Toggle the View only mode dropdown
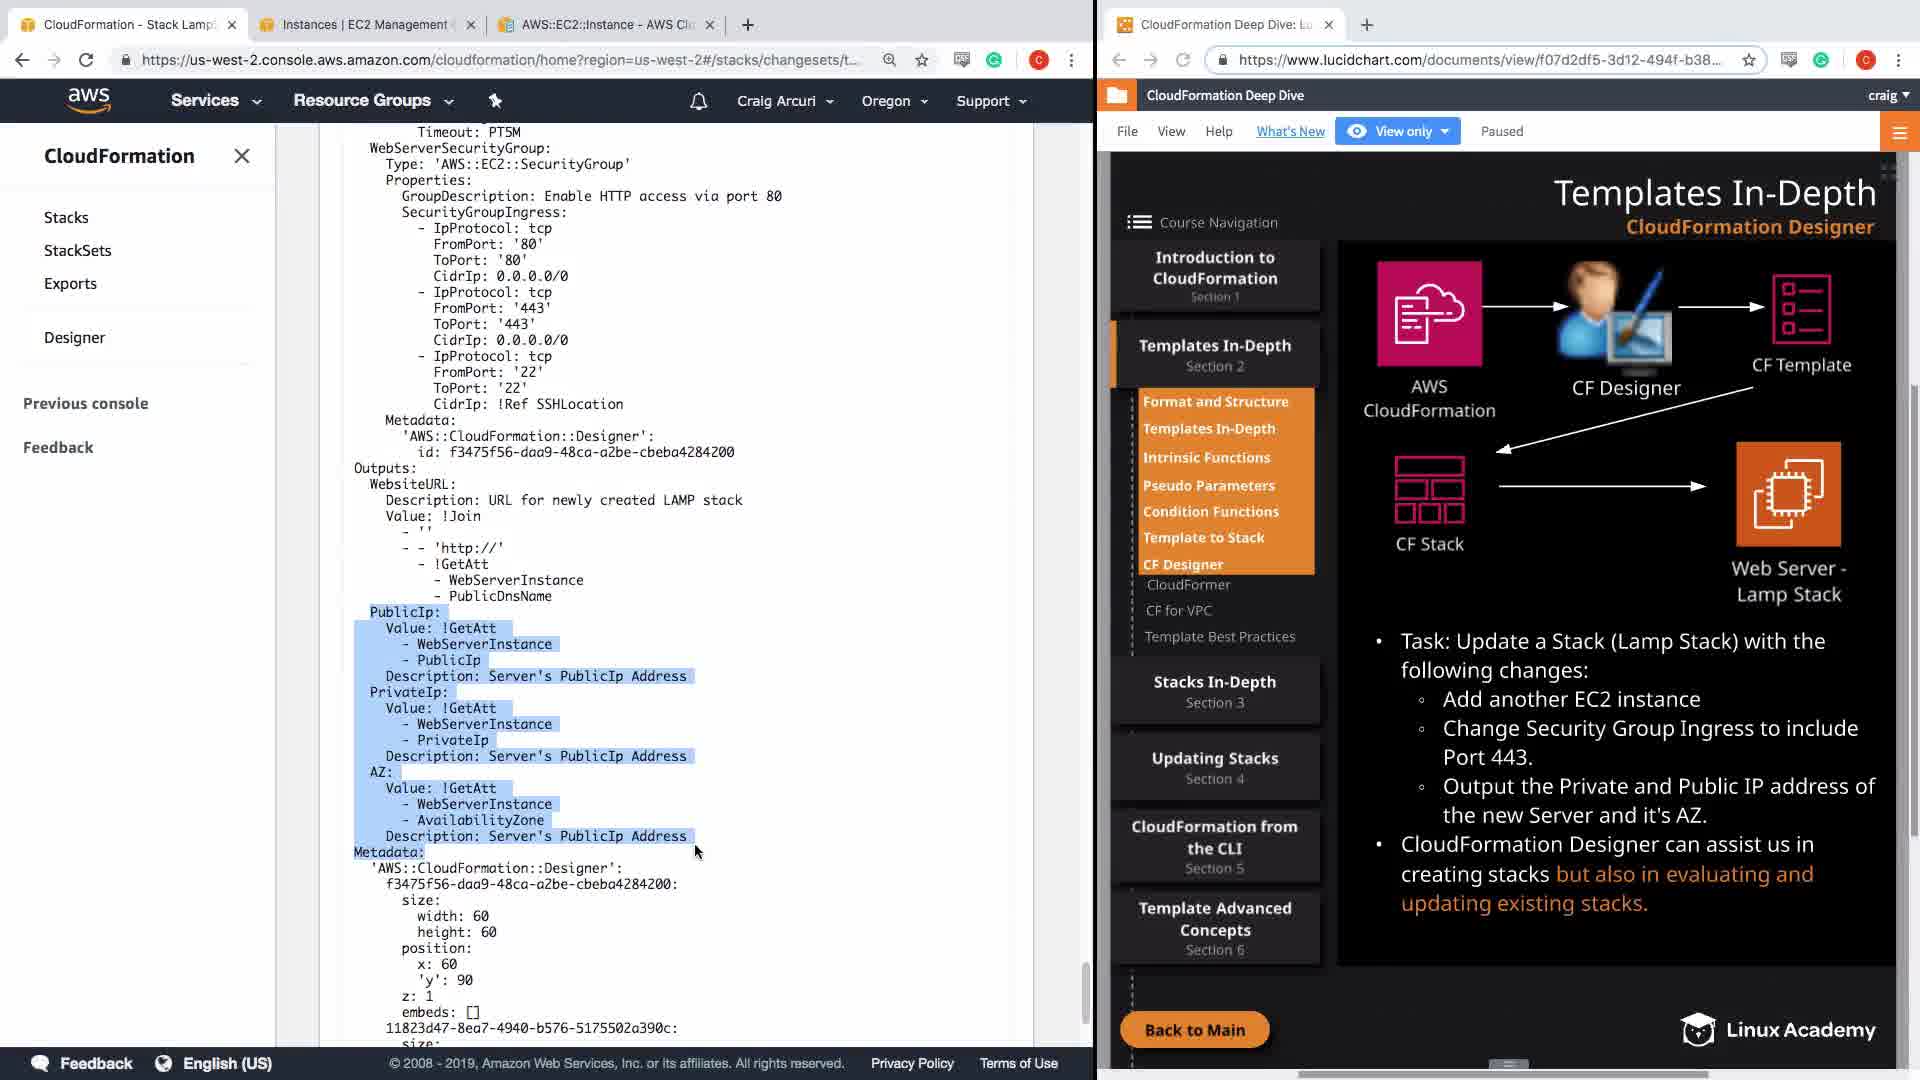The width and height of the screenshot is (1920, 1080). pyautogui.click(x=1397, y=131)
